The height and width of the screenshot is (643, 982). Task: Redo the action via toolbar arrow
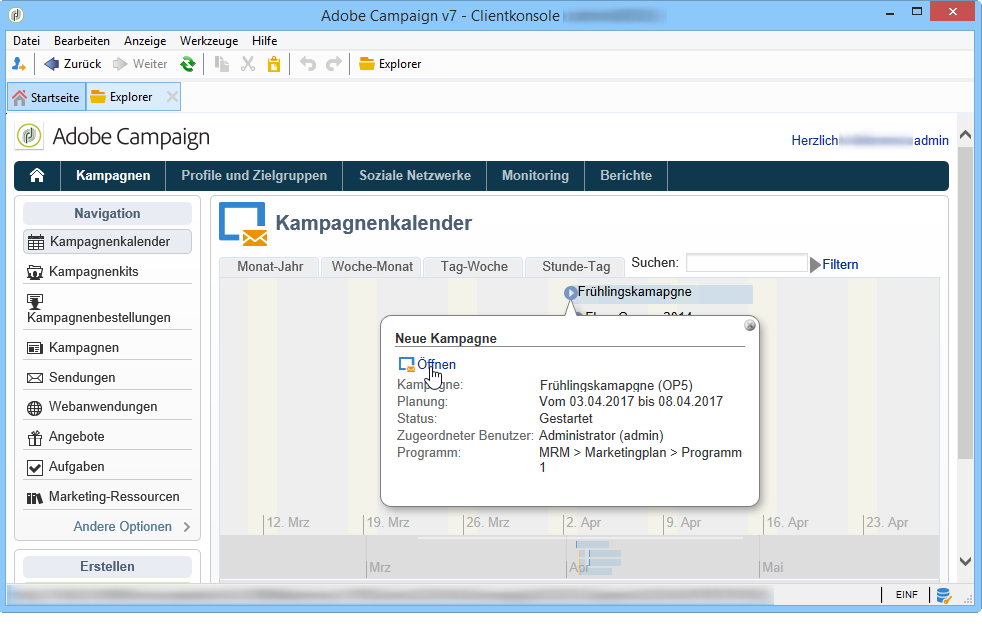[334, 64]
